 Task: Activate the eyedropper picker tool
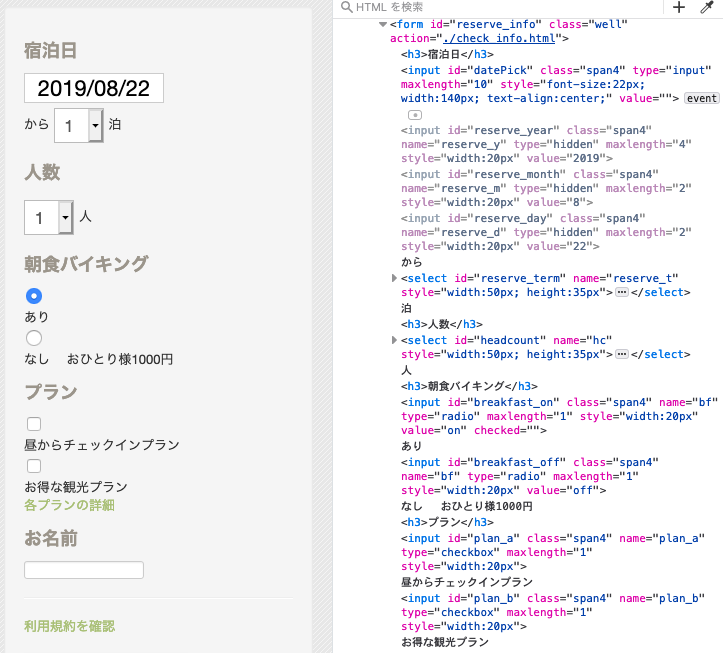707,7
